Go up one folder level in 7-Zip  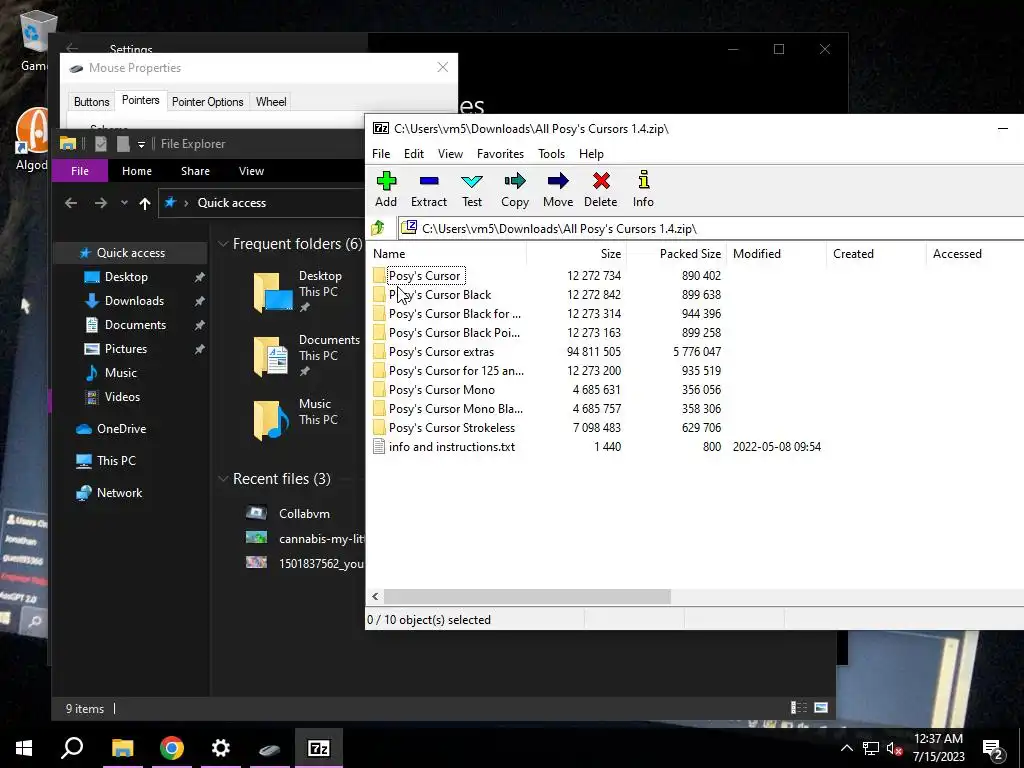point(377,228)
